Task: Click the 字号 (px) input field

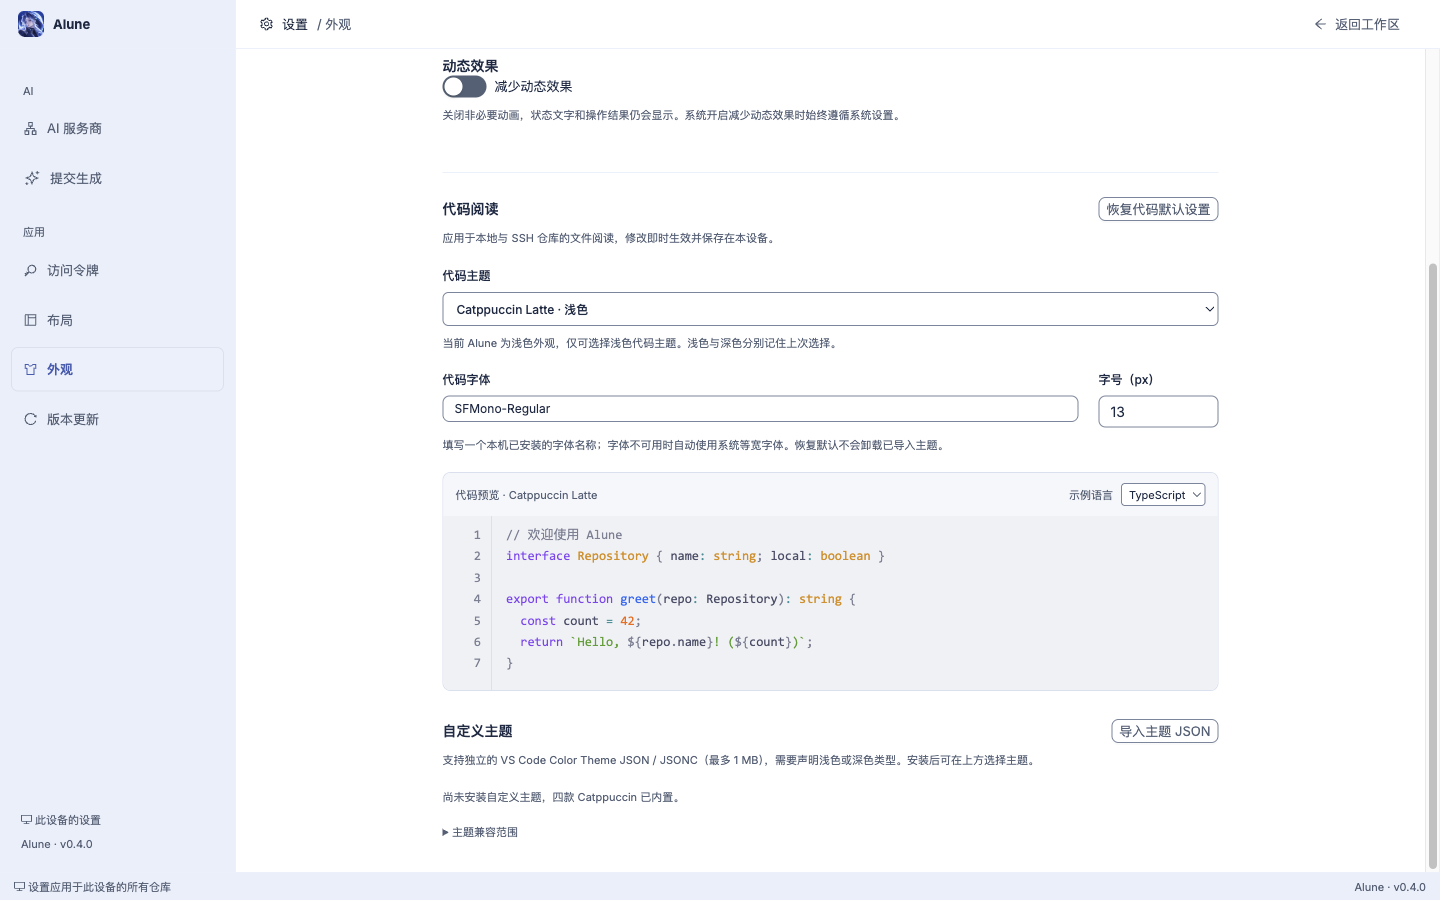Action: [1158, 411]
